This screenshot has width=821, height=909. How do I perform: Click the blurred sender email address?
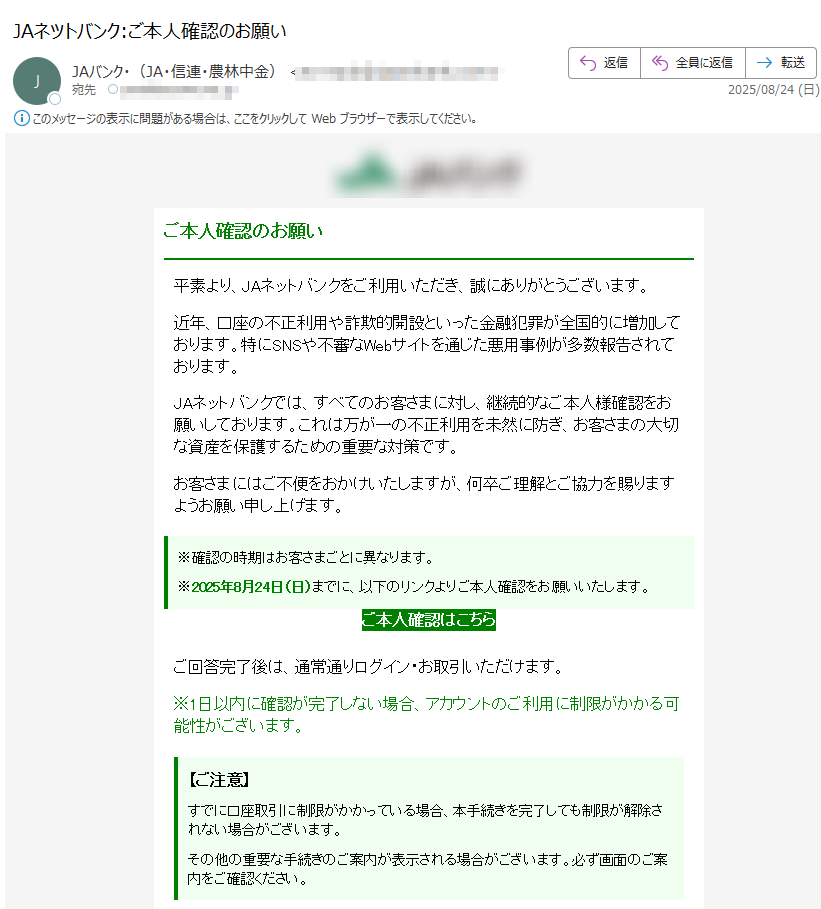pos(398,73)
